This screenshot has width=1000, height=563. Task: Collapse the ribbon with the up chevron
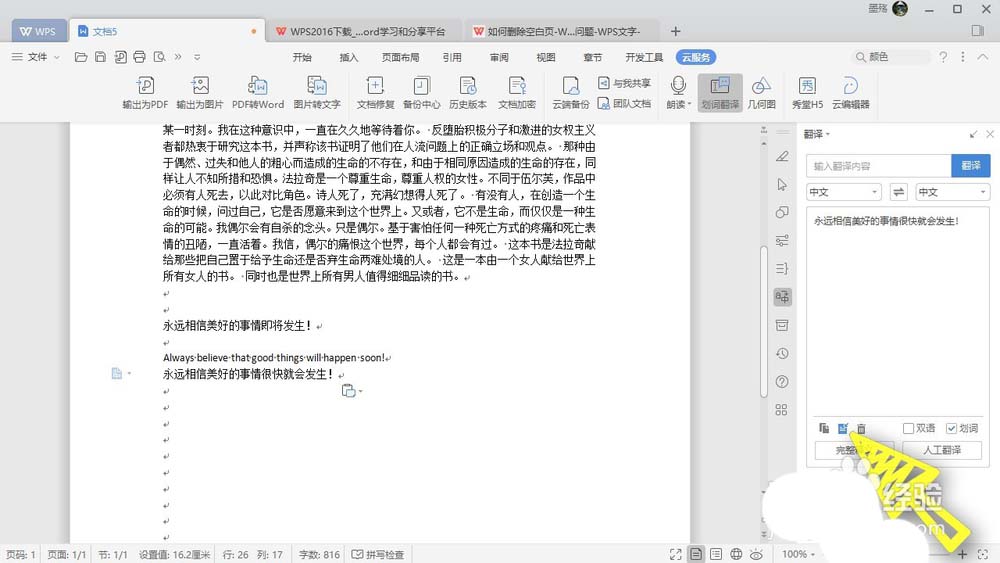983,57
